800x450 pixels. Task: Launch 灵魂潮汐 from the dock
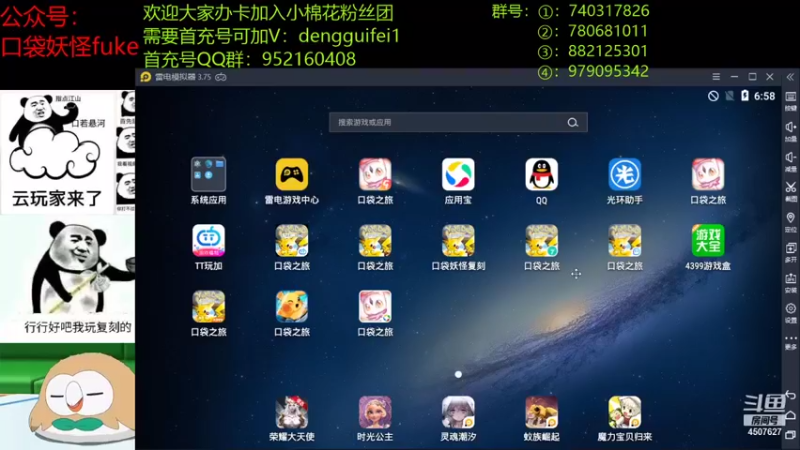pyautogui.click(x=458, y=412)
